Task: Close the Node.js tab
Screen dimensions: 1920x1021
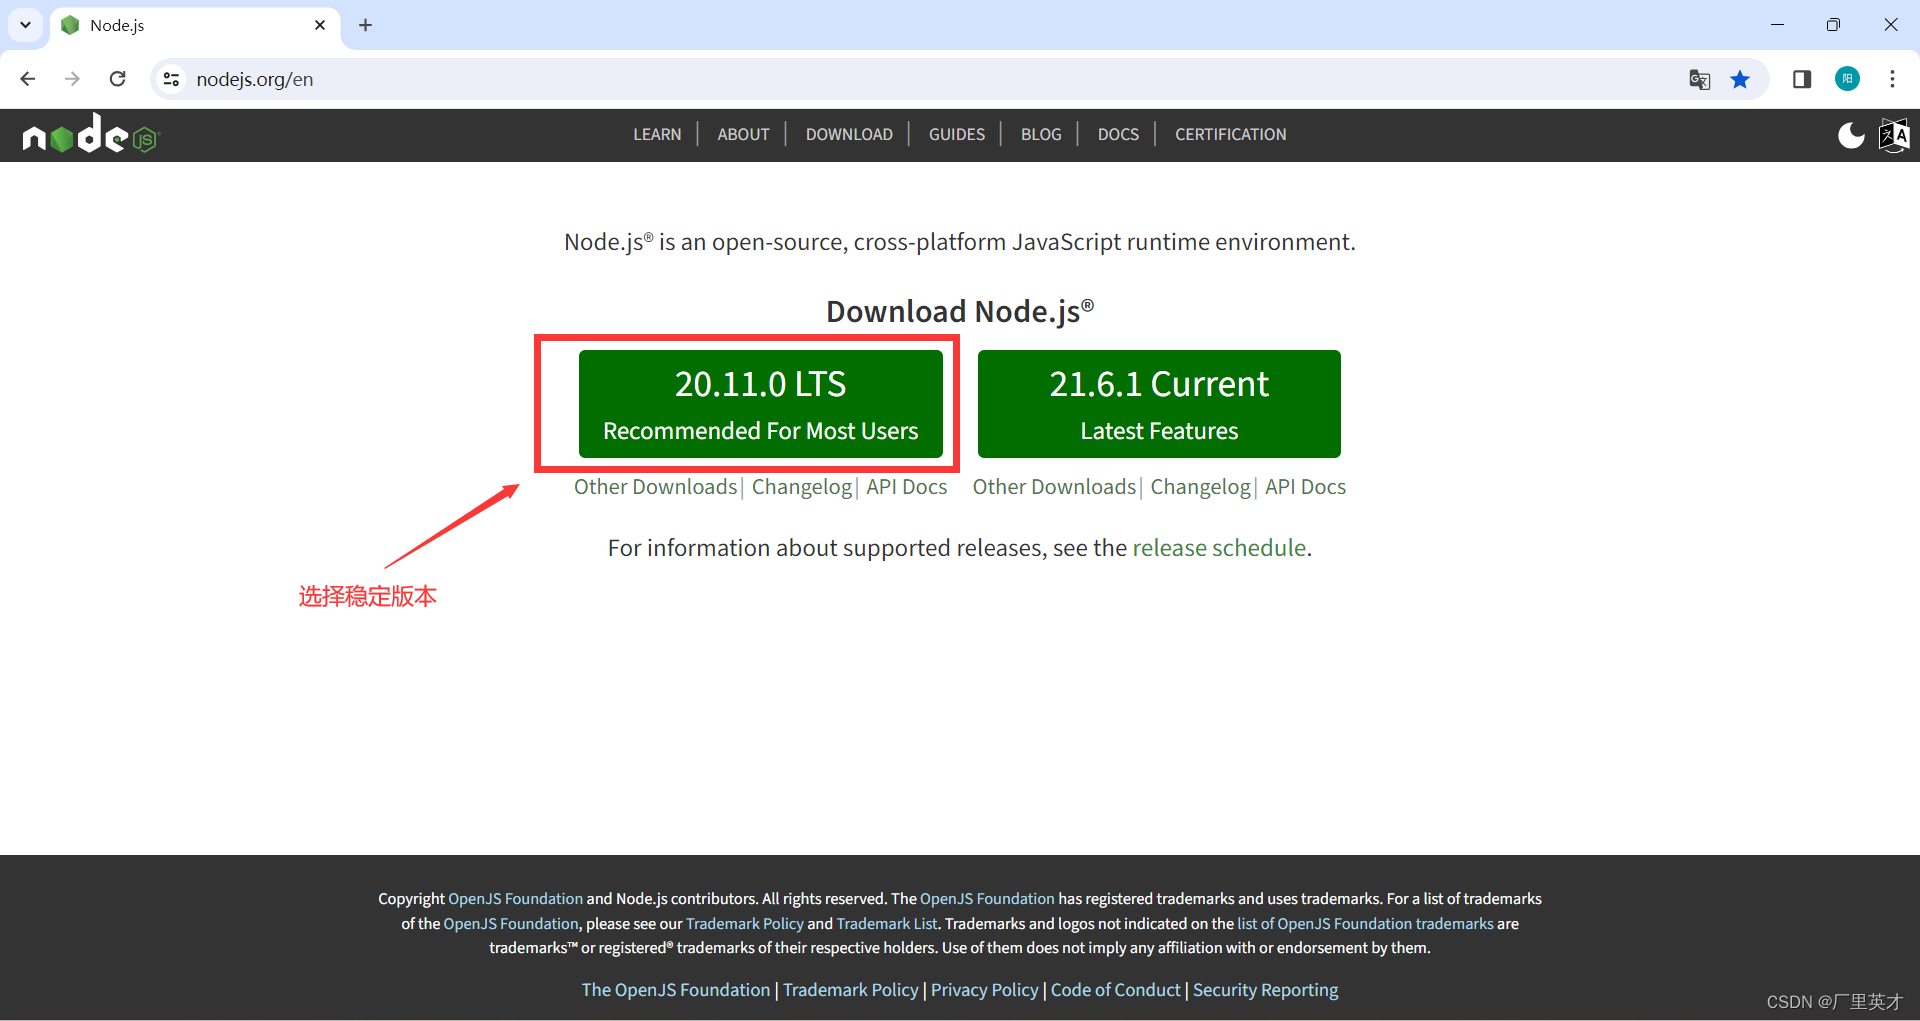Action: [x=320, y=25]
